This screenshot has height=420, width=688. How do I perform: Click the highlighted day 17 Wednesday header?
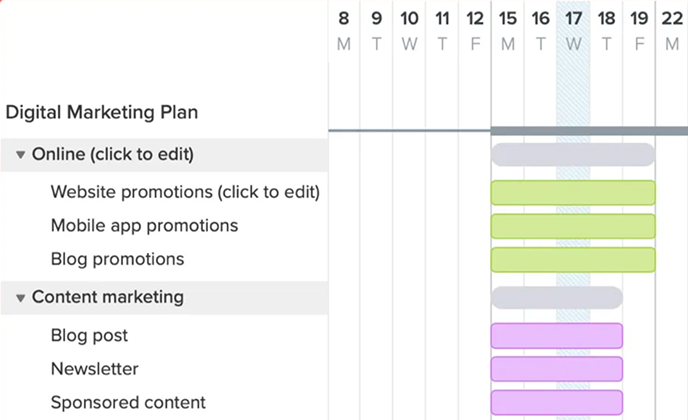click(x=573, y=30)
